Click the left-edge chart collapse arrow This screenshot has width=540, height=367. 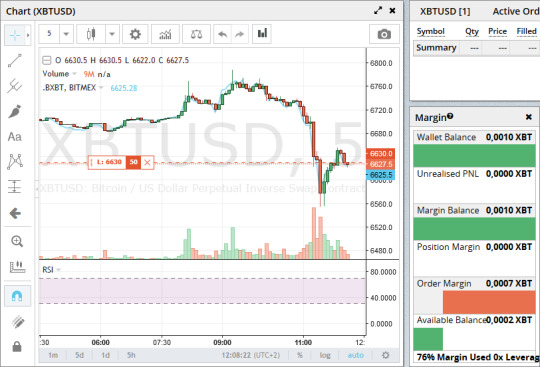coord(37,188)
